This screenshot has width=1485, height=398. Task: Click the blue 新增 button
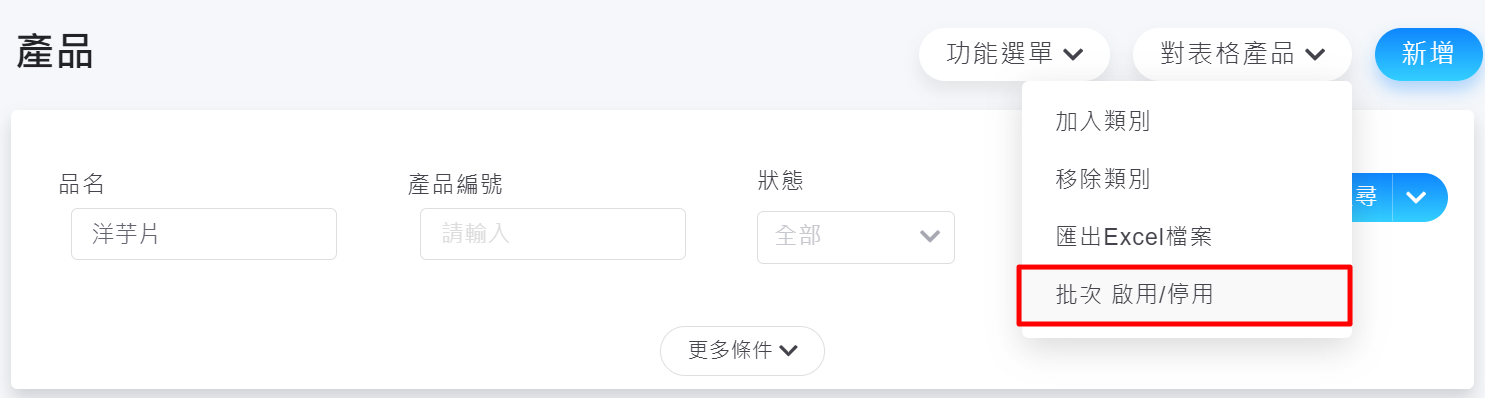click(1429, 54)
